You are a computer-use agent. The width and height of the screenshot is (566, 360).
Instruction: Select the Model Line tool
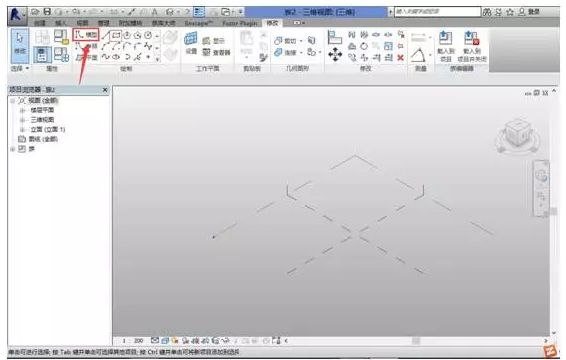[x=86, y=35]
